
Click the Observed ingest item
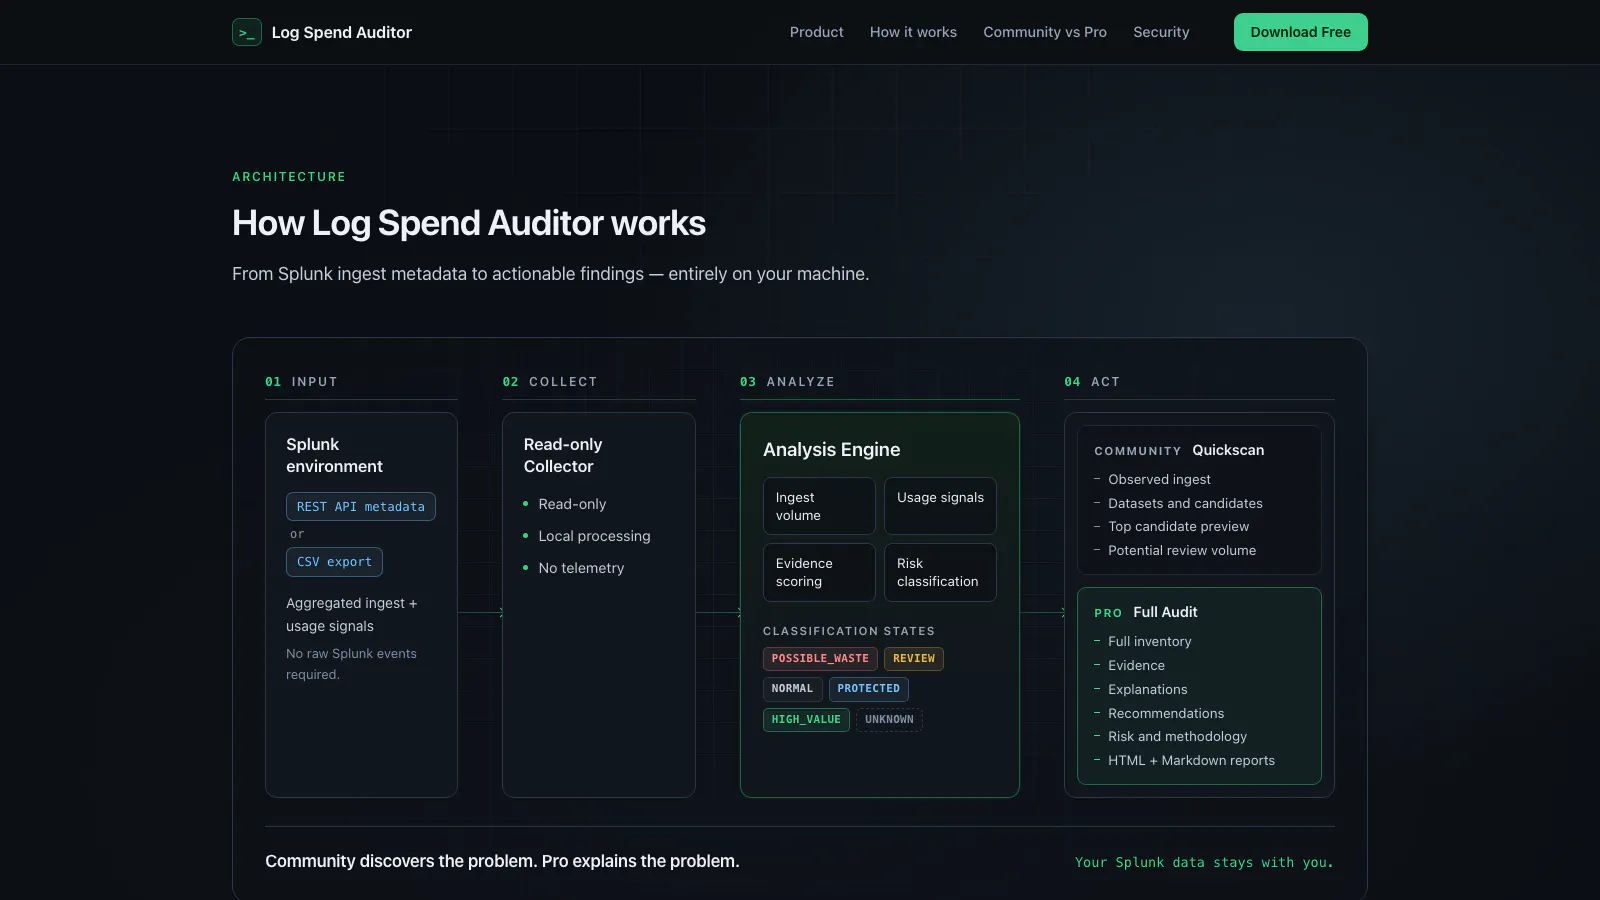1159,479
